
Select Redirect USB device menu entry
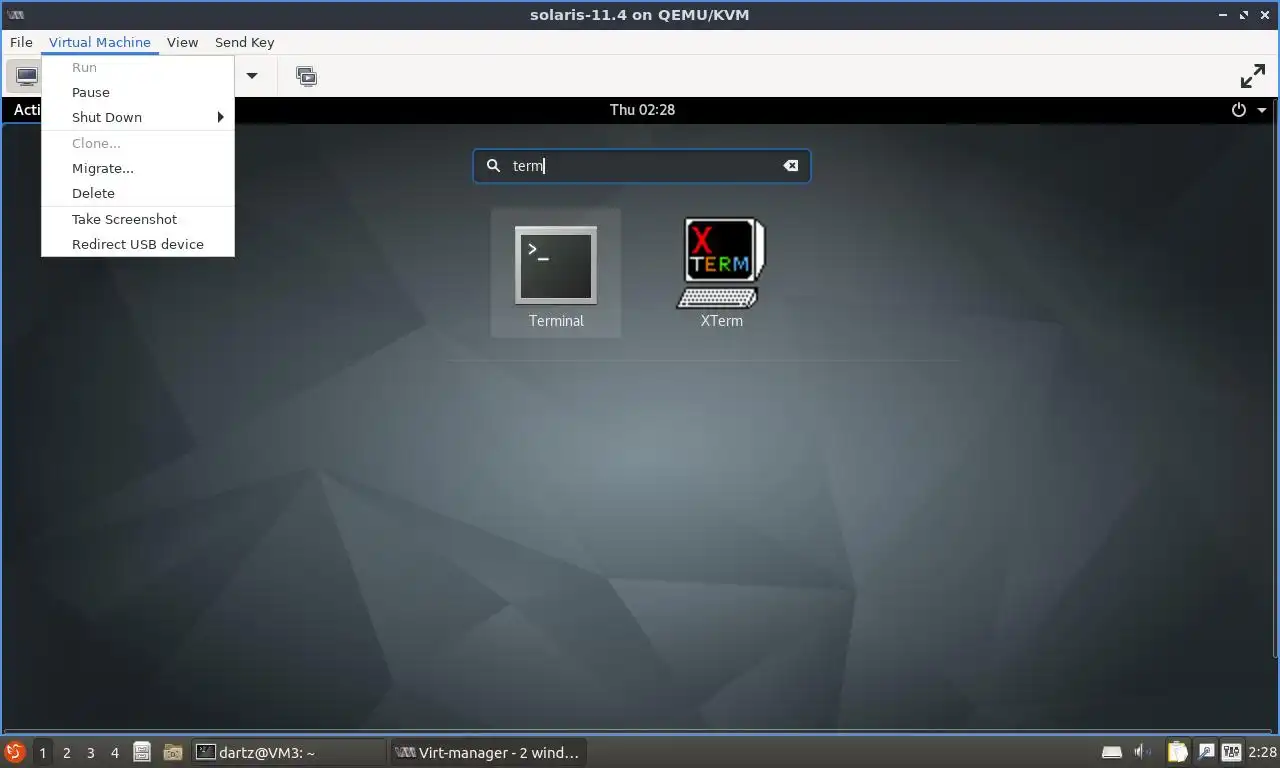(138, 244)
